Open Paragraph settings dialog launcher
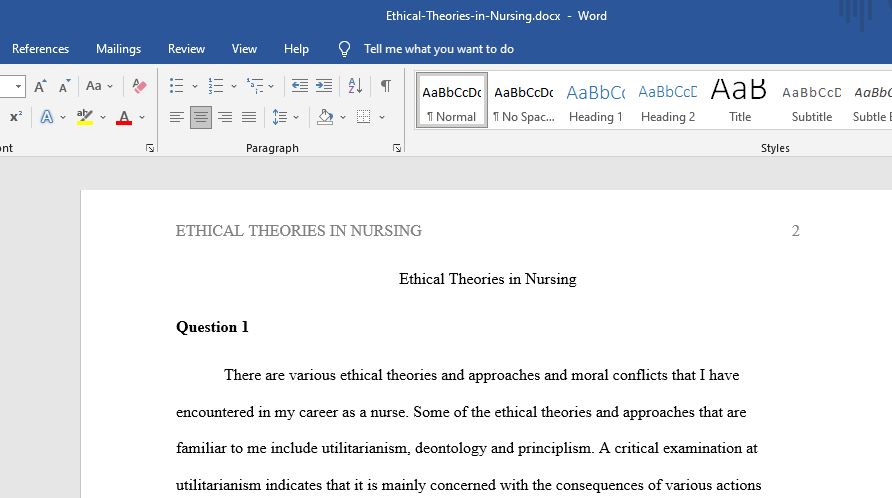Image resolution: width=892 pixels, height=498 pixels. coord(397,148)
